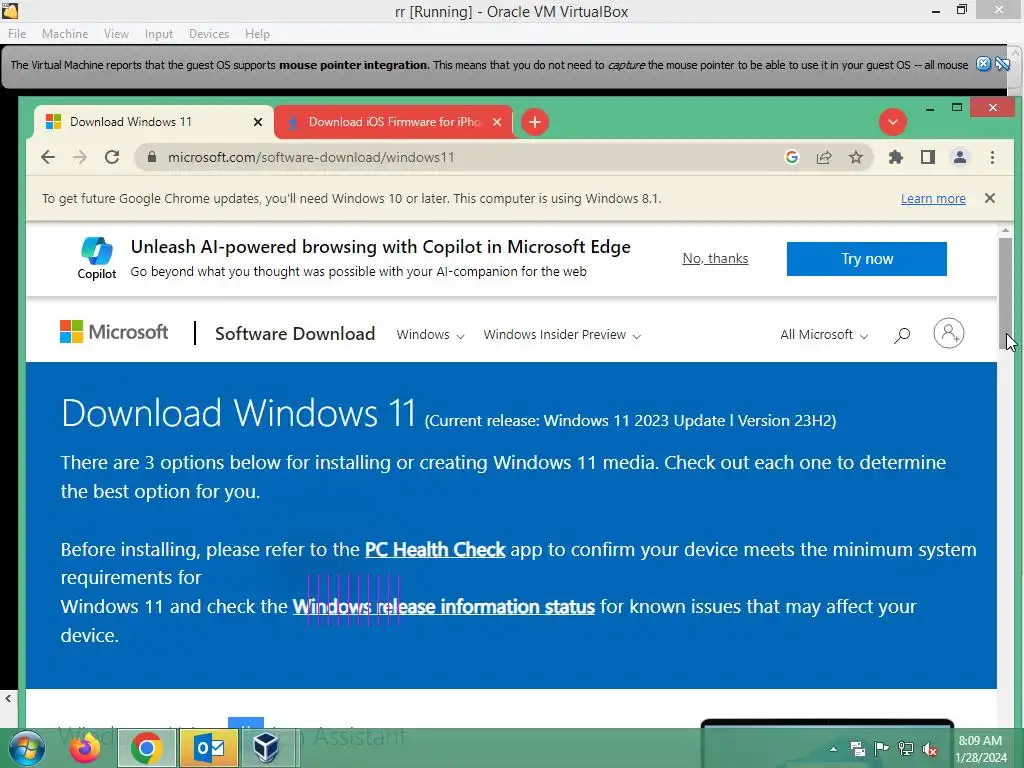Open Chrome extensions puzzle icon

pyautogui.click(x=895, y=157)
